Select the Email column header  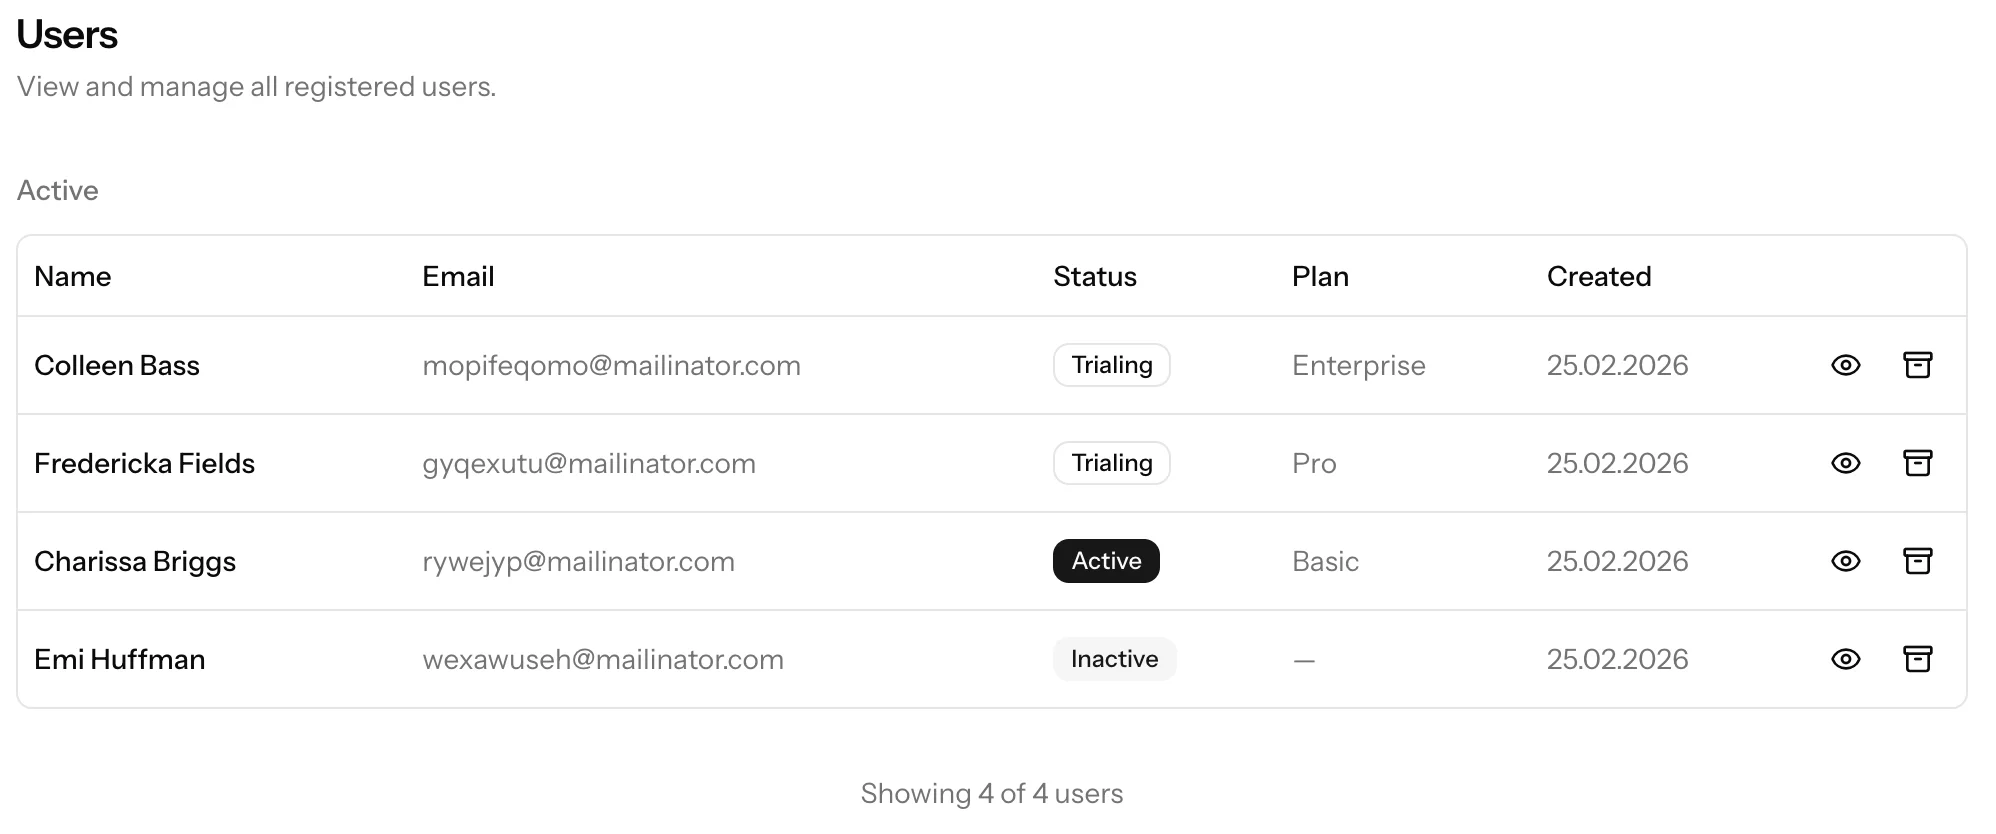click(458, 276)
